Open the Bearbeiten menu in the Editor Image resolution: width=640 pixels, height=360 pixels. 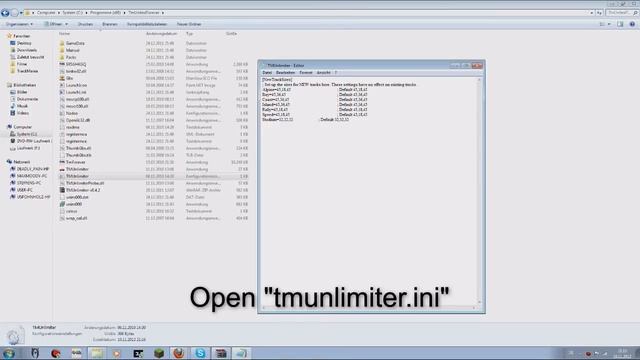pyautogui.click(x=285, y=72)
